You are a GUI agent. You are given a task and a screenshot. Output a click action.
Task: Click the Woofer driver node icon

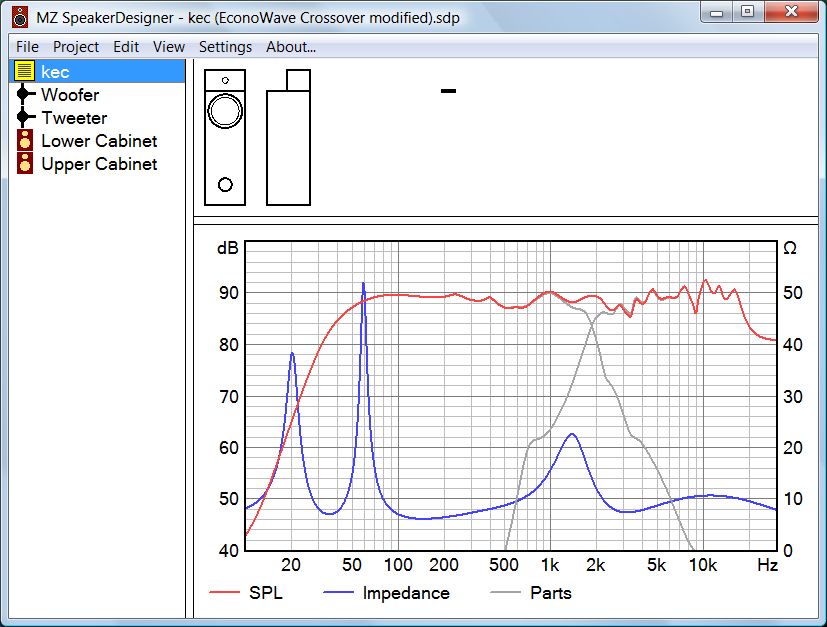click(24, 94)
